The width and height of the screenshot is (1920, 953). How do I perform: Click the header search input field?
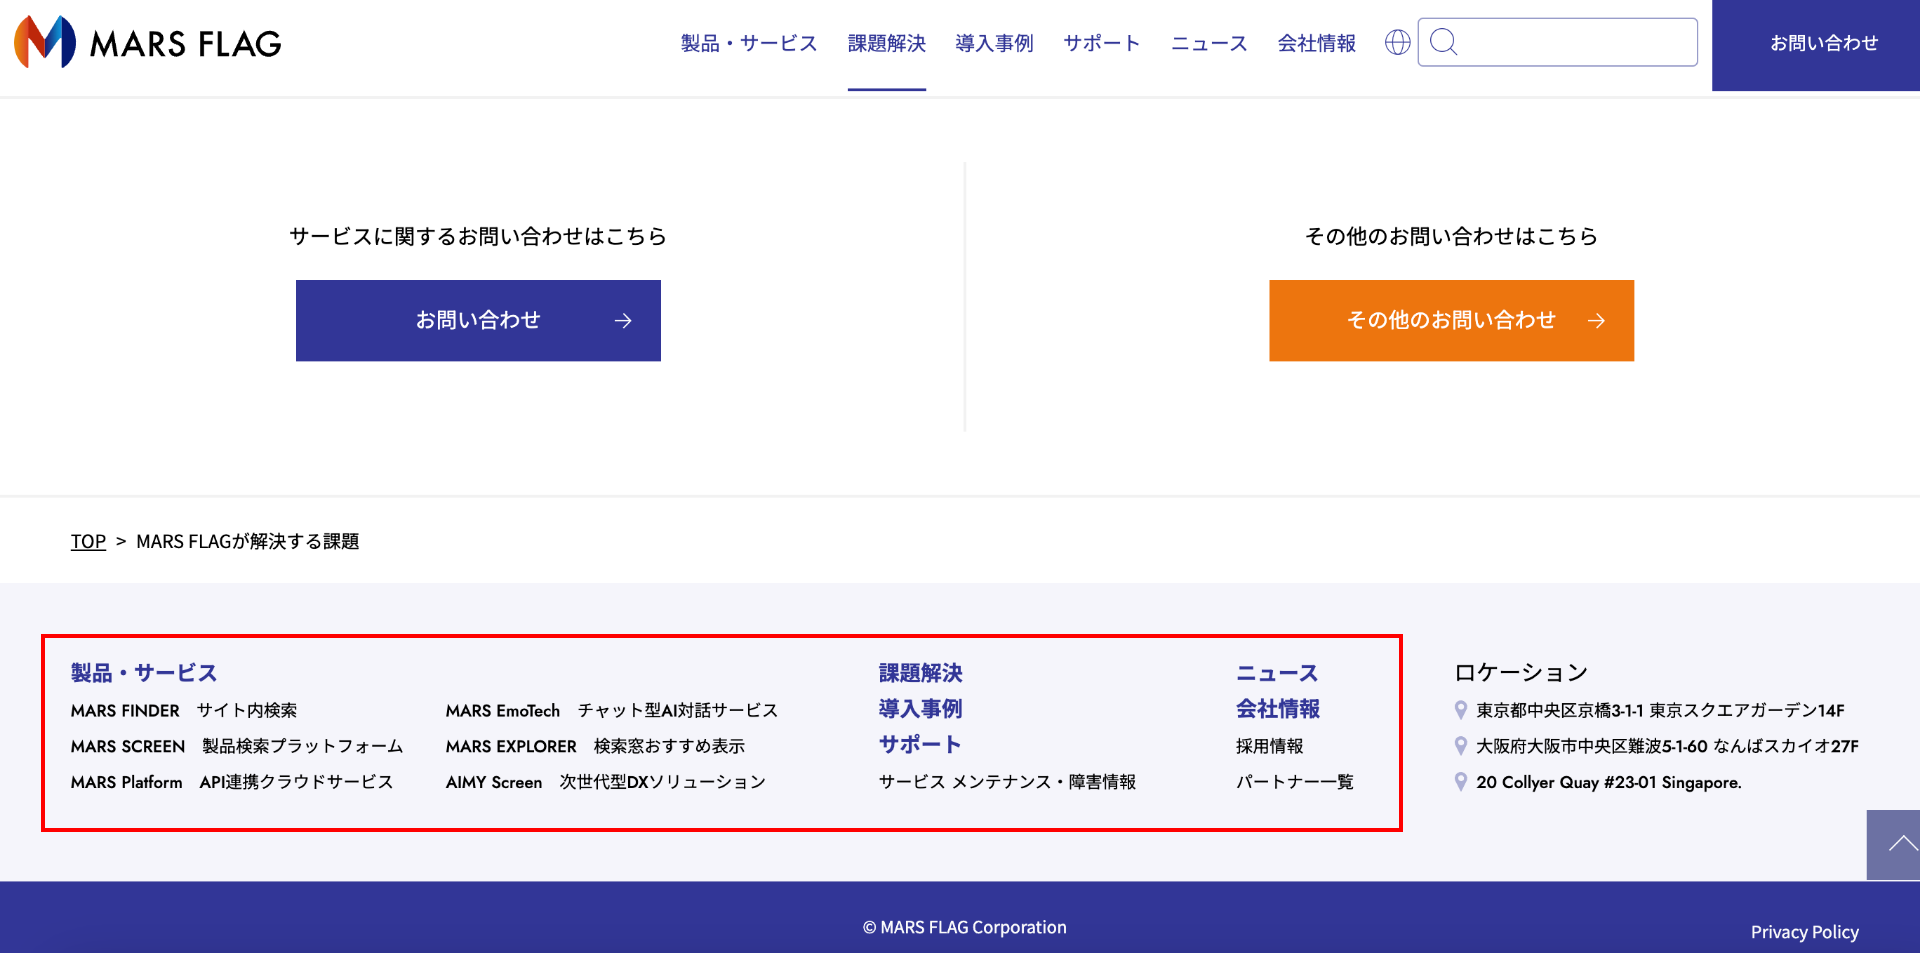1558,42
